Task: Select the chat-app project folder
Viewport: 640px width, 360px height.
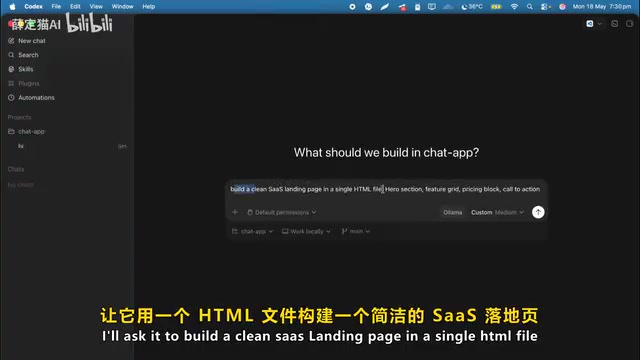Action: click(31, 131)
